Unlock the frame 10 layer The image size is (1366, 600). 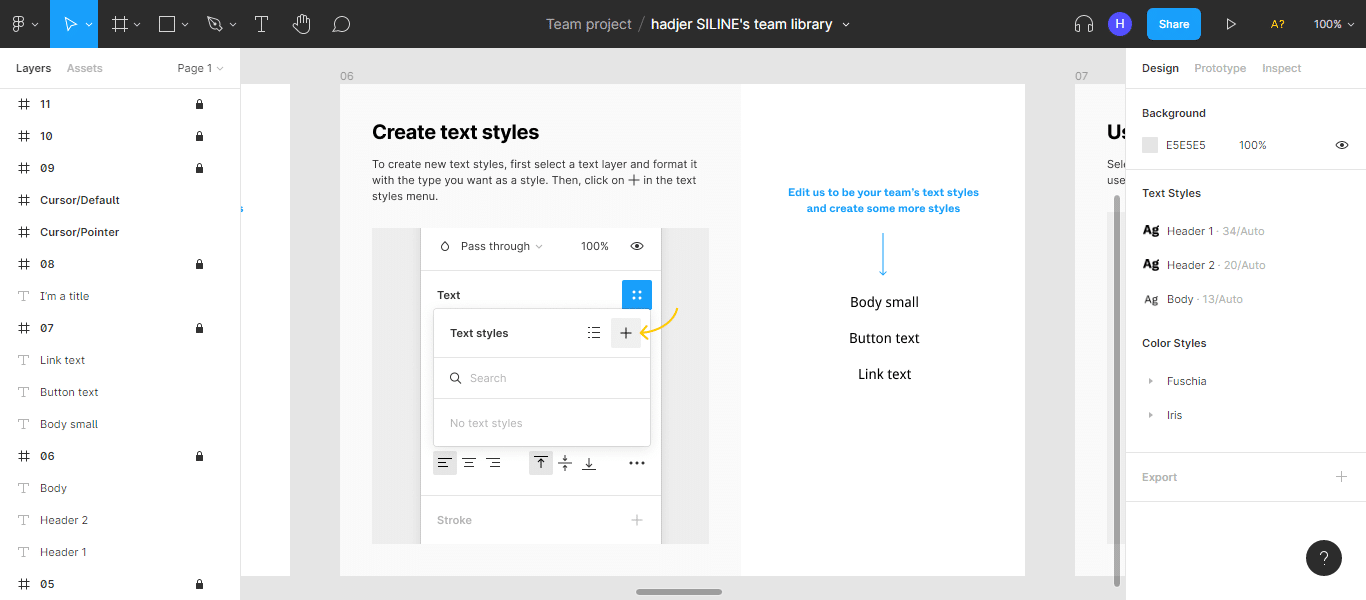[x=199, y=136]
